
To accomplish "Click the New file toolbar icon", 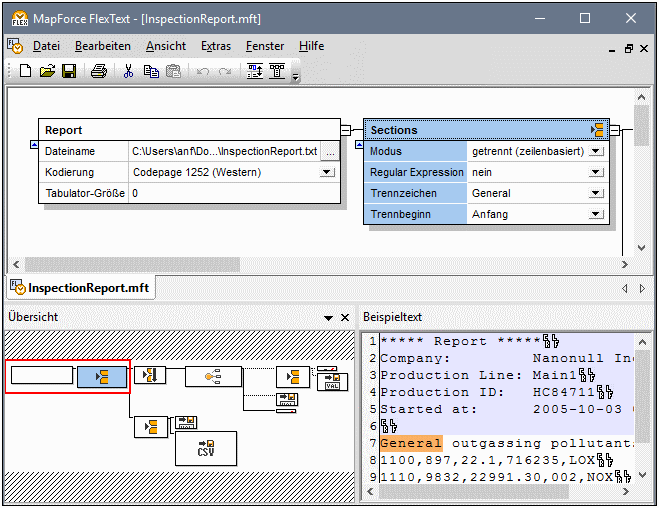I will click(x=26, y=71).
